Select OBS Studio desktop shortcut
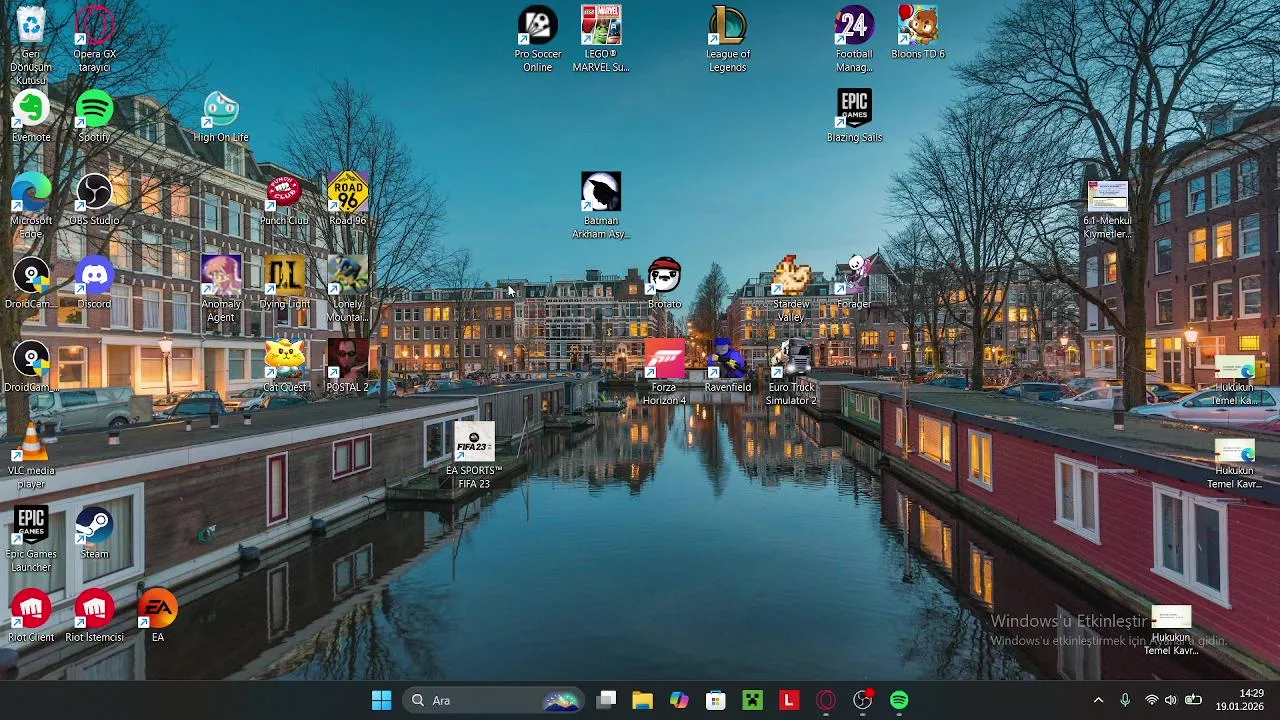 pyautogui.click(x=94, y=199)
